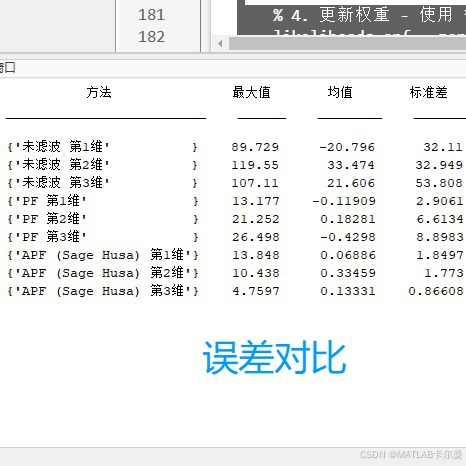Click the standard deviation value 53.808

point(439,183)
